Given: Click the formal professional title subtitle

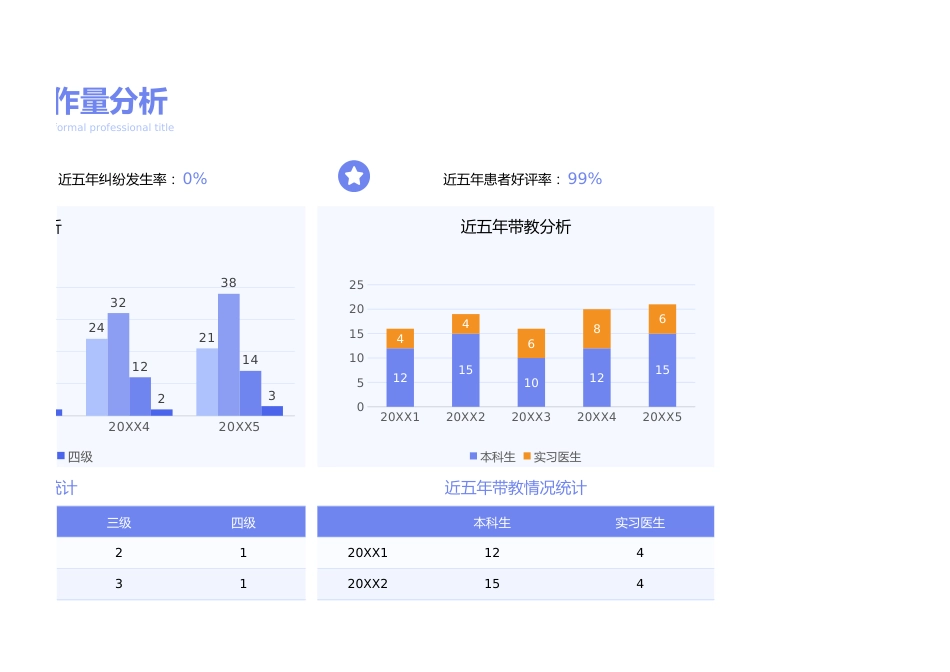Looking at the screenshot, I should point(115,127).
